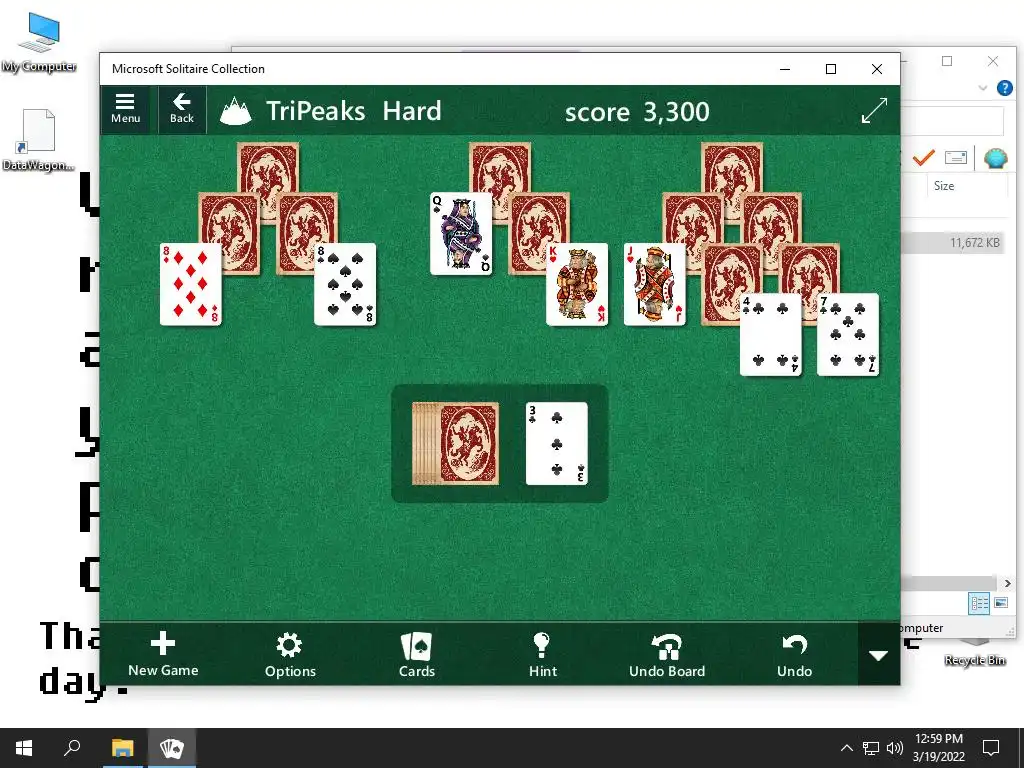This screenshot has height=768, width=1024.
Task: Open the Solitaire hamburger Menu
Action: point(125,109)
